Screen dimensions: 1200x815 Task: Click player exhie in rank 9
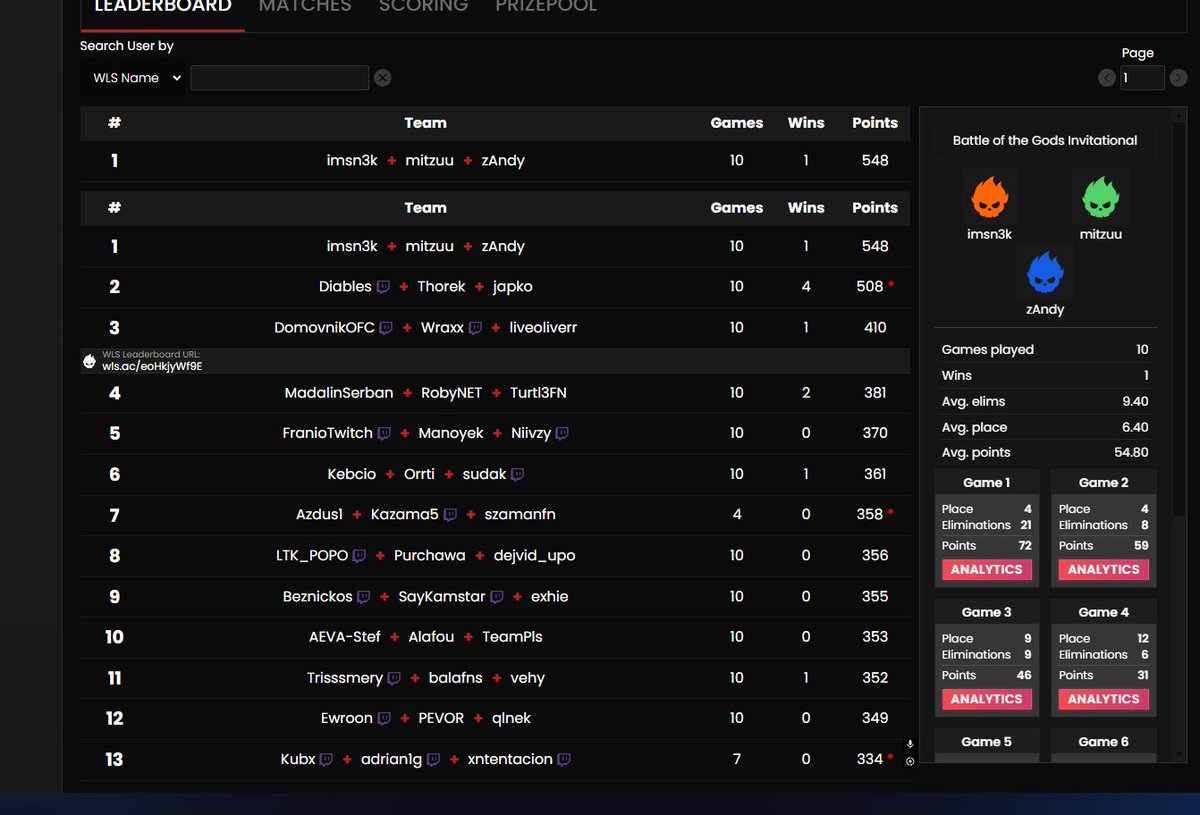click(549, 597)
